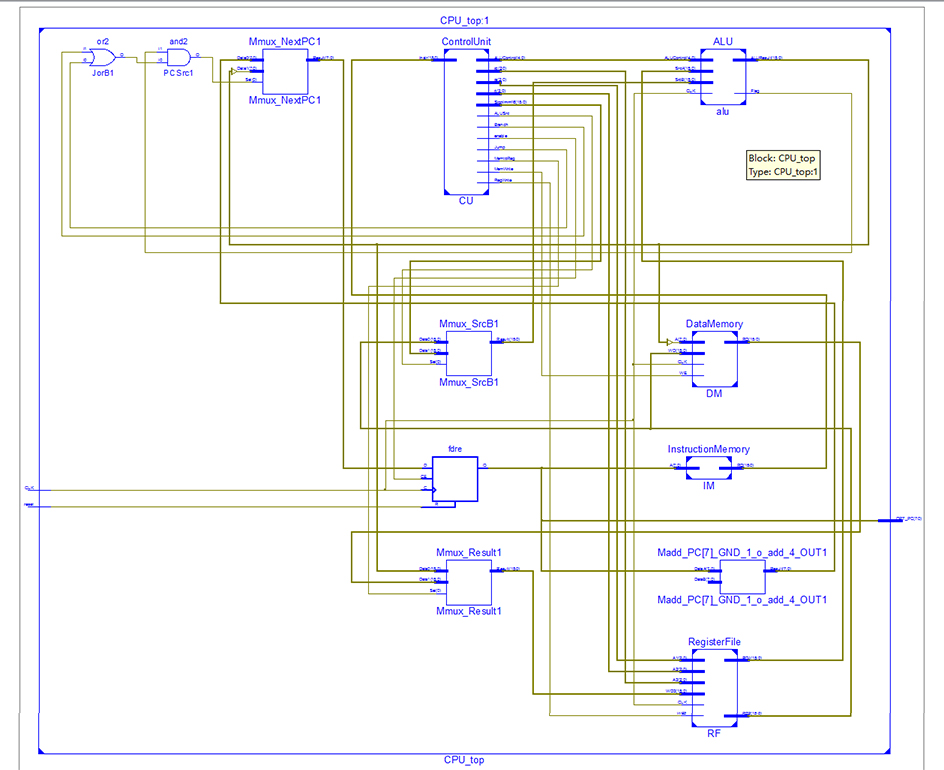
Task: Select the Mmux_SrcB1 multiplexer block
Action: (x=469, y=353)
